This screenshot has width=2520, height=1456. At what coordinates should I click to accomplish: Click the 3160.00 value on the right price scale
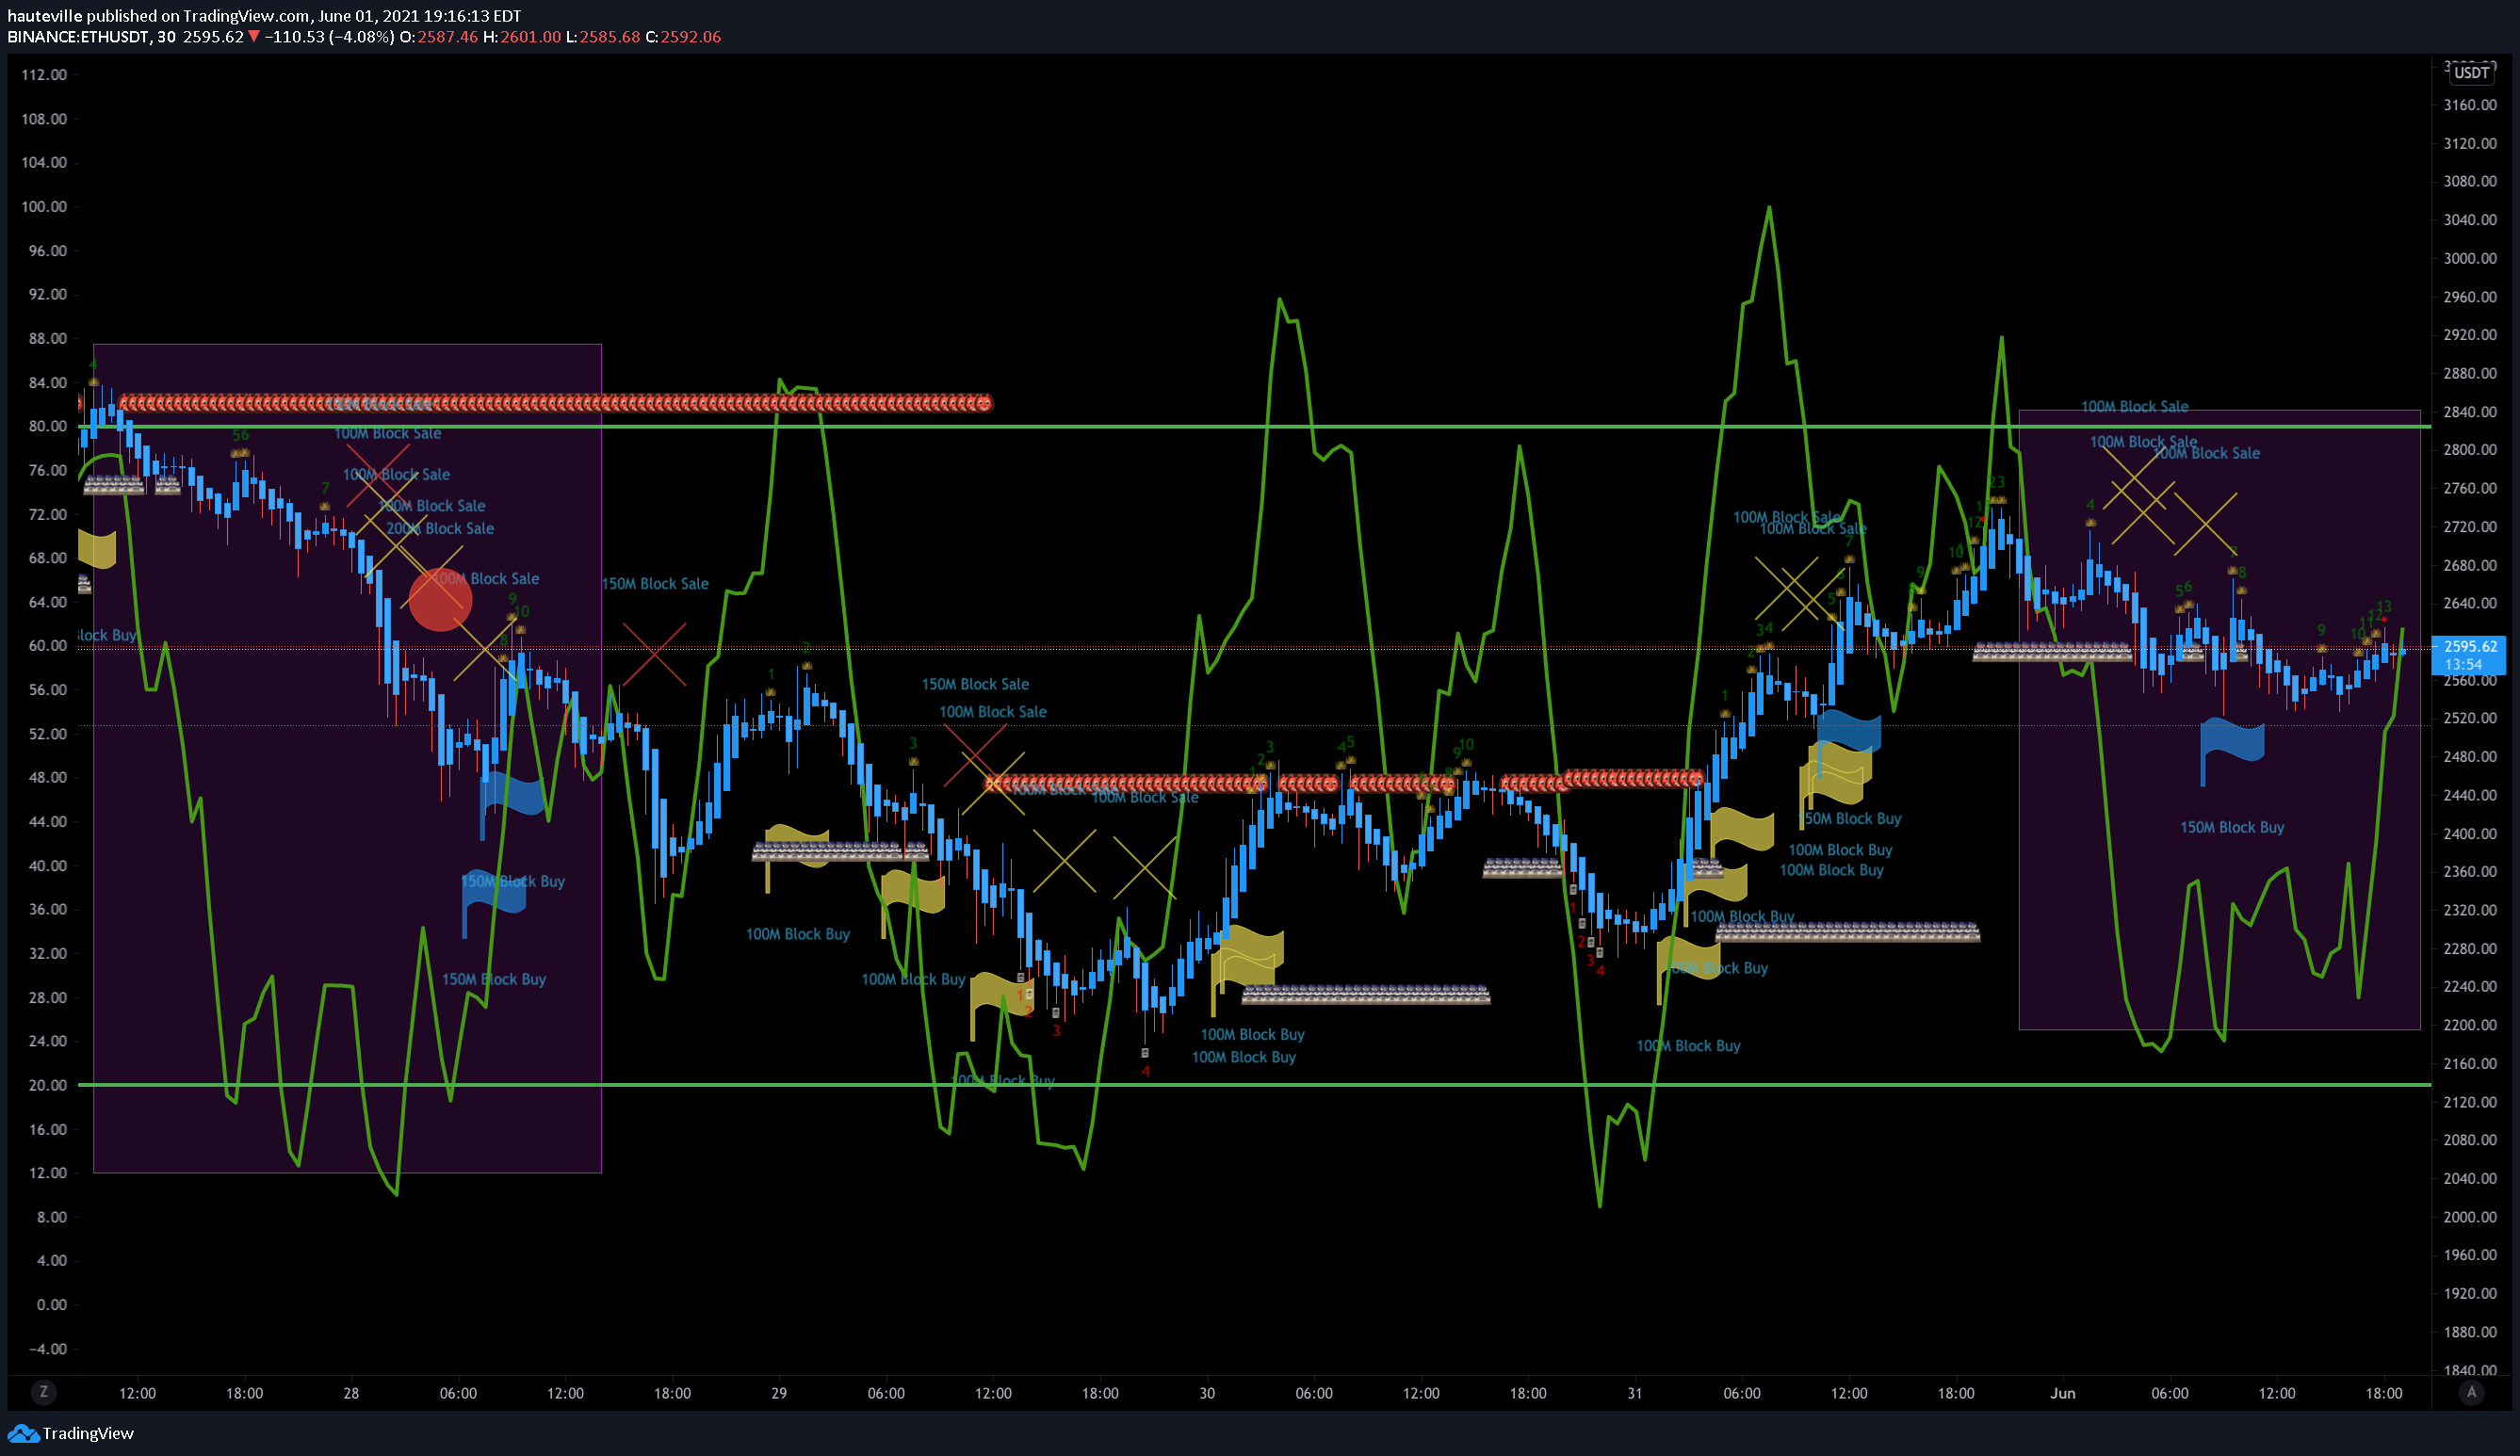(x=2470, y=105)
